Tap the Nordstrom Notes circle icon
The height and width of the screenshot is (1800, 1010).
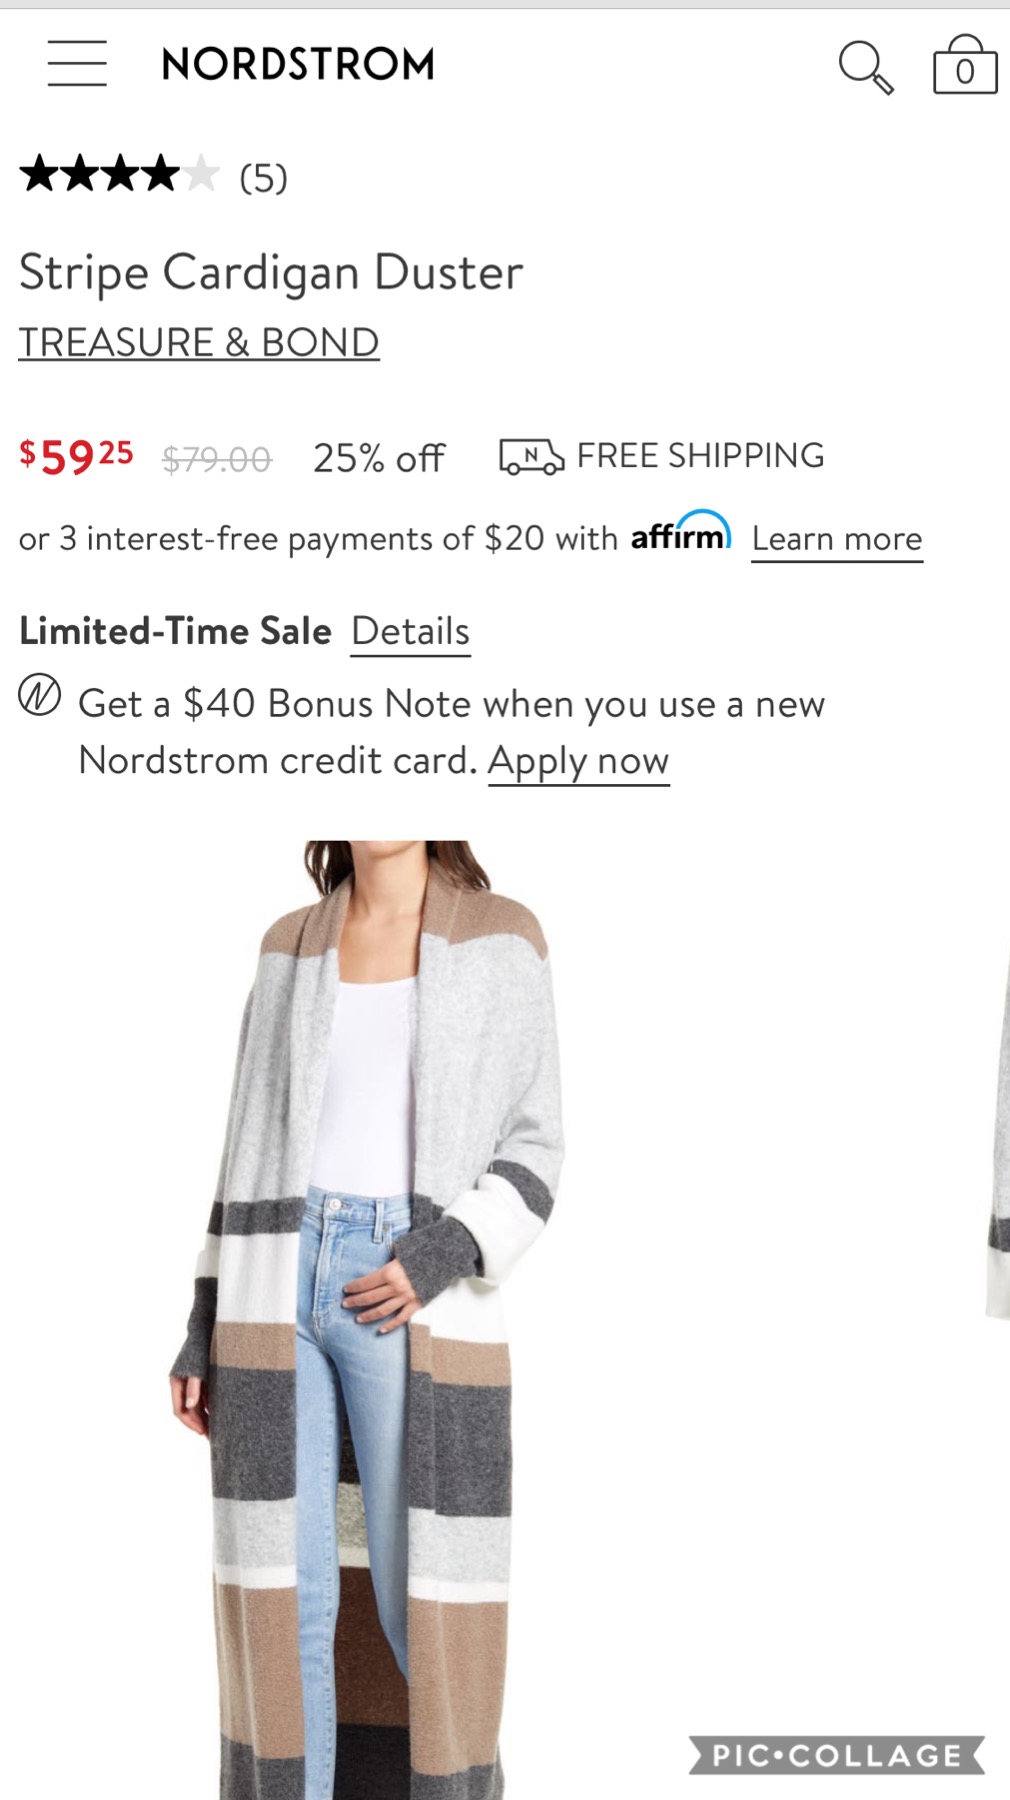40,696
